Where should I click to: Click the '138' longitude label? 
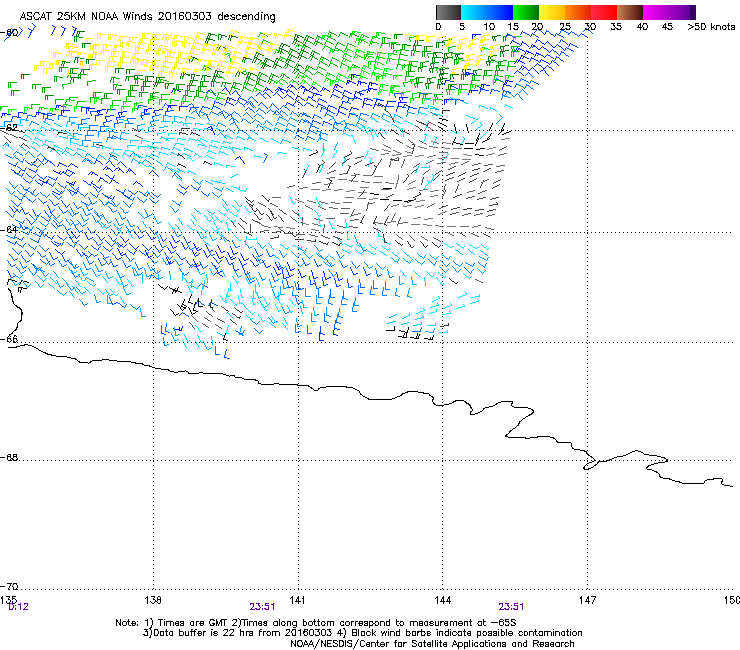point(153,599)
